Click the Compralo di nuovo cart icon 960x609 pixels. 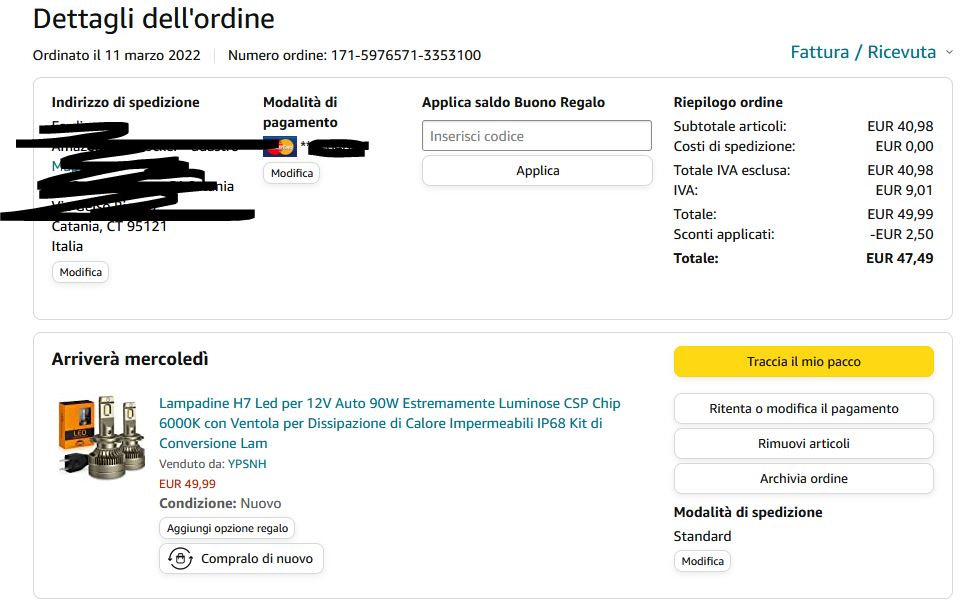(180, 559)
